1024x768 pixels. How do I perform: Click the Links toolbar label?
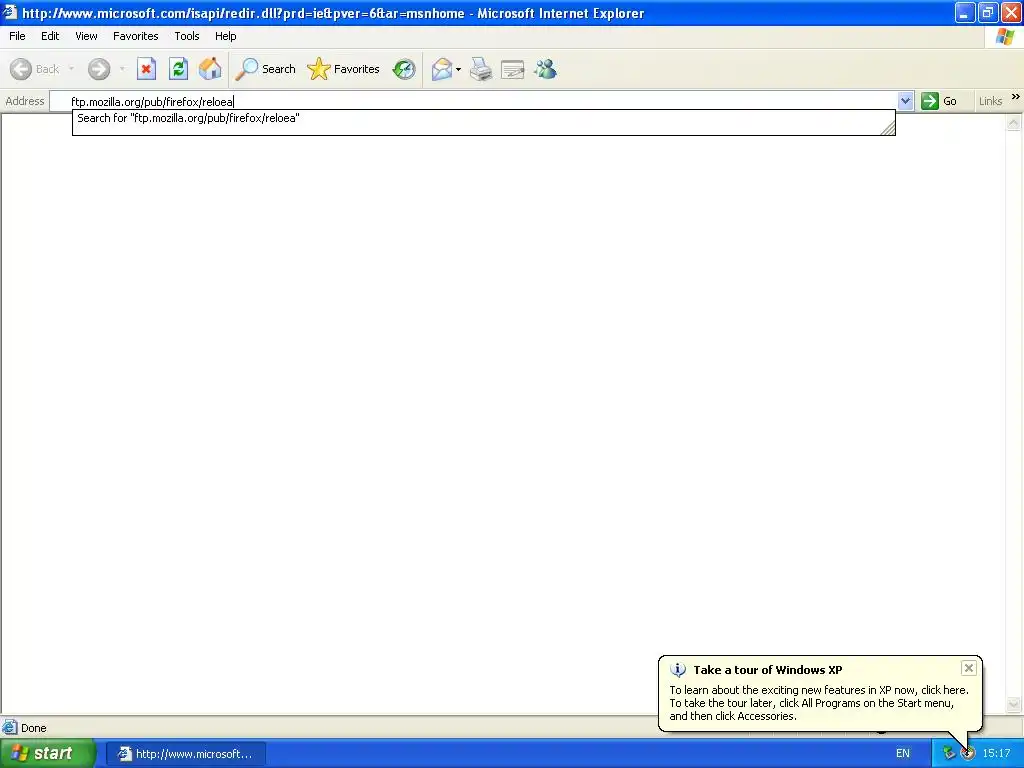pyautogui.click(x=990, y=101)
